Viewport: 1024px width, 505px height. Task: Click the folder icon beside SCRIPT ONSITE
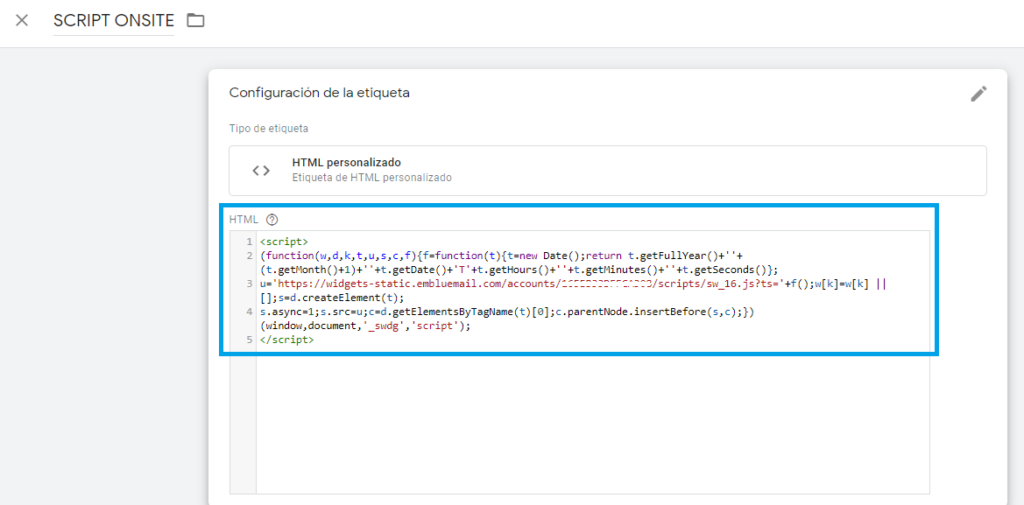click(x=196, y=21)
